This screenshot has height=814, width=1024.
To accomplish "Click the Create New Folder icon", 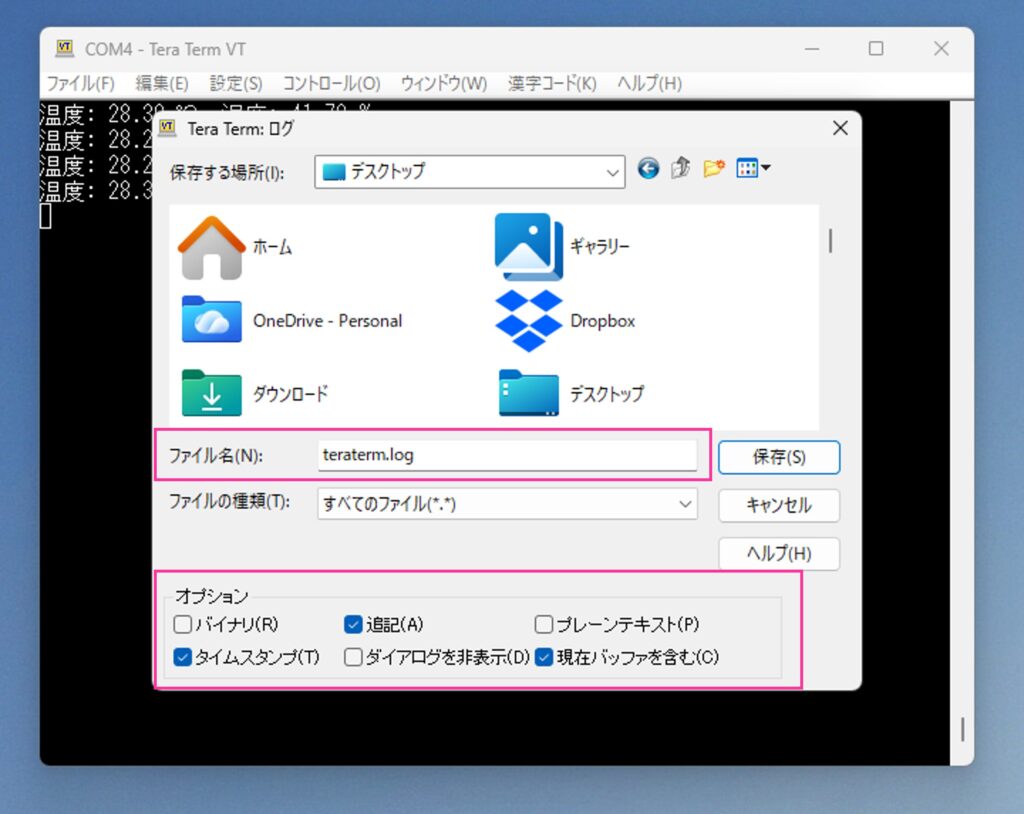I will (713, 169).
